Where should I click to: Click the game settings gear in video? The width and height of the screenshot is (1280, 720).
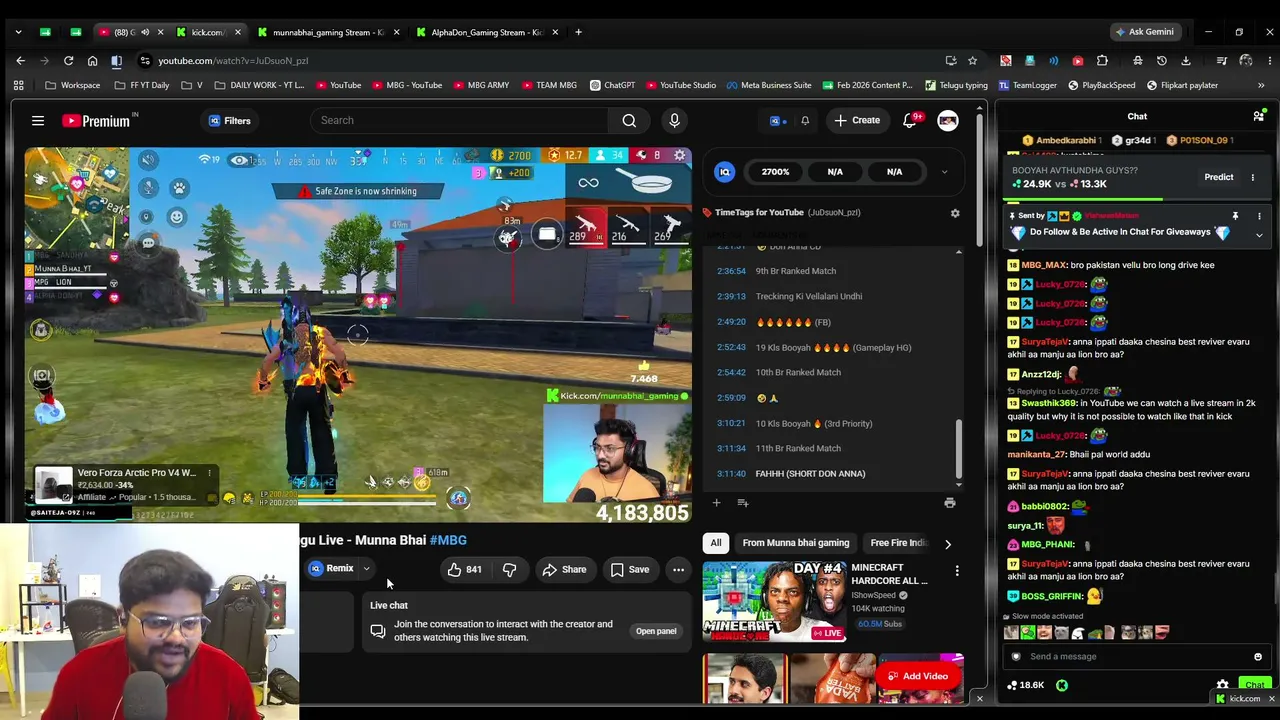pyautogui.click(x=680, y=156)
